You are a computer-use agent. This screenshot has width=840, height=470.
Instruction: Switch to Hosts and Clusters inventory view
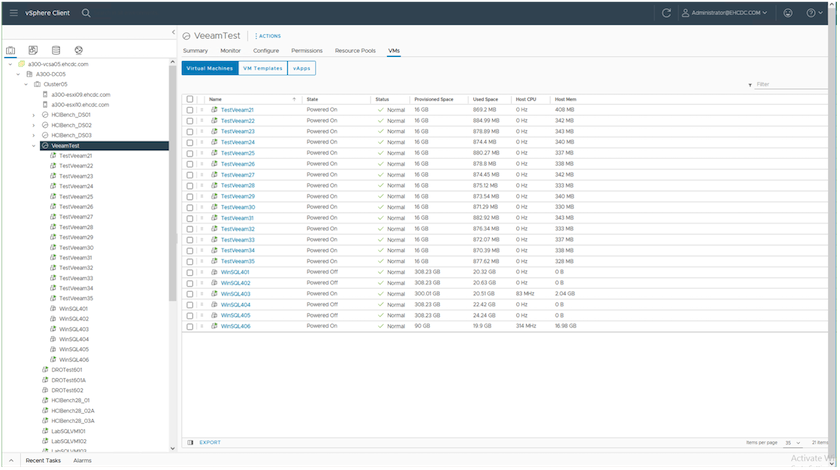click(11, 49)
